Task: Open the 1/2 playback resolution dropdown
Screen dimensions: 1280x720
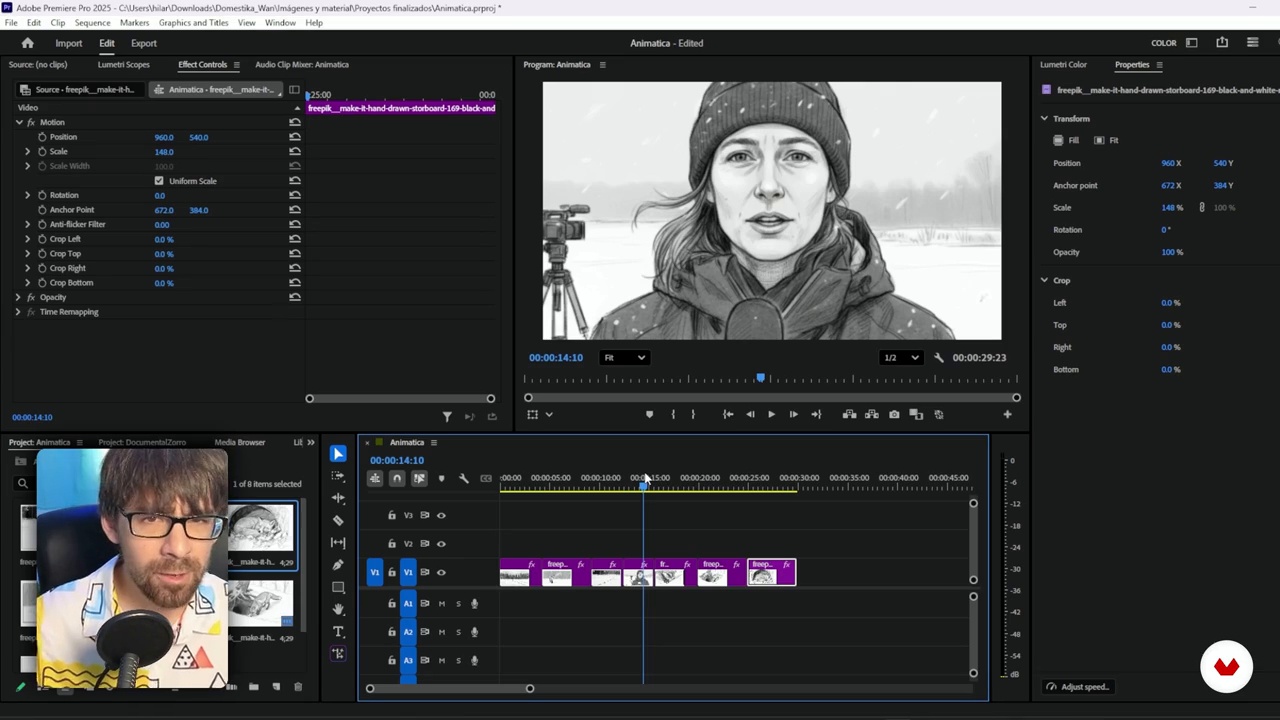Action: point(901,357)
